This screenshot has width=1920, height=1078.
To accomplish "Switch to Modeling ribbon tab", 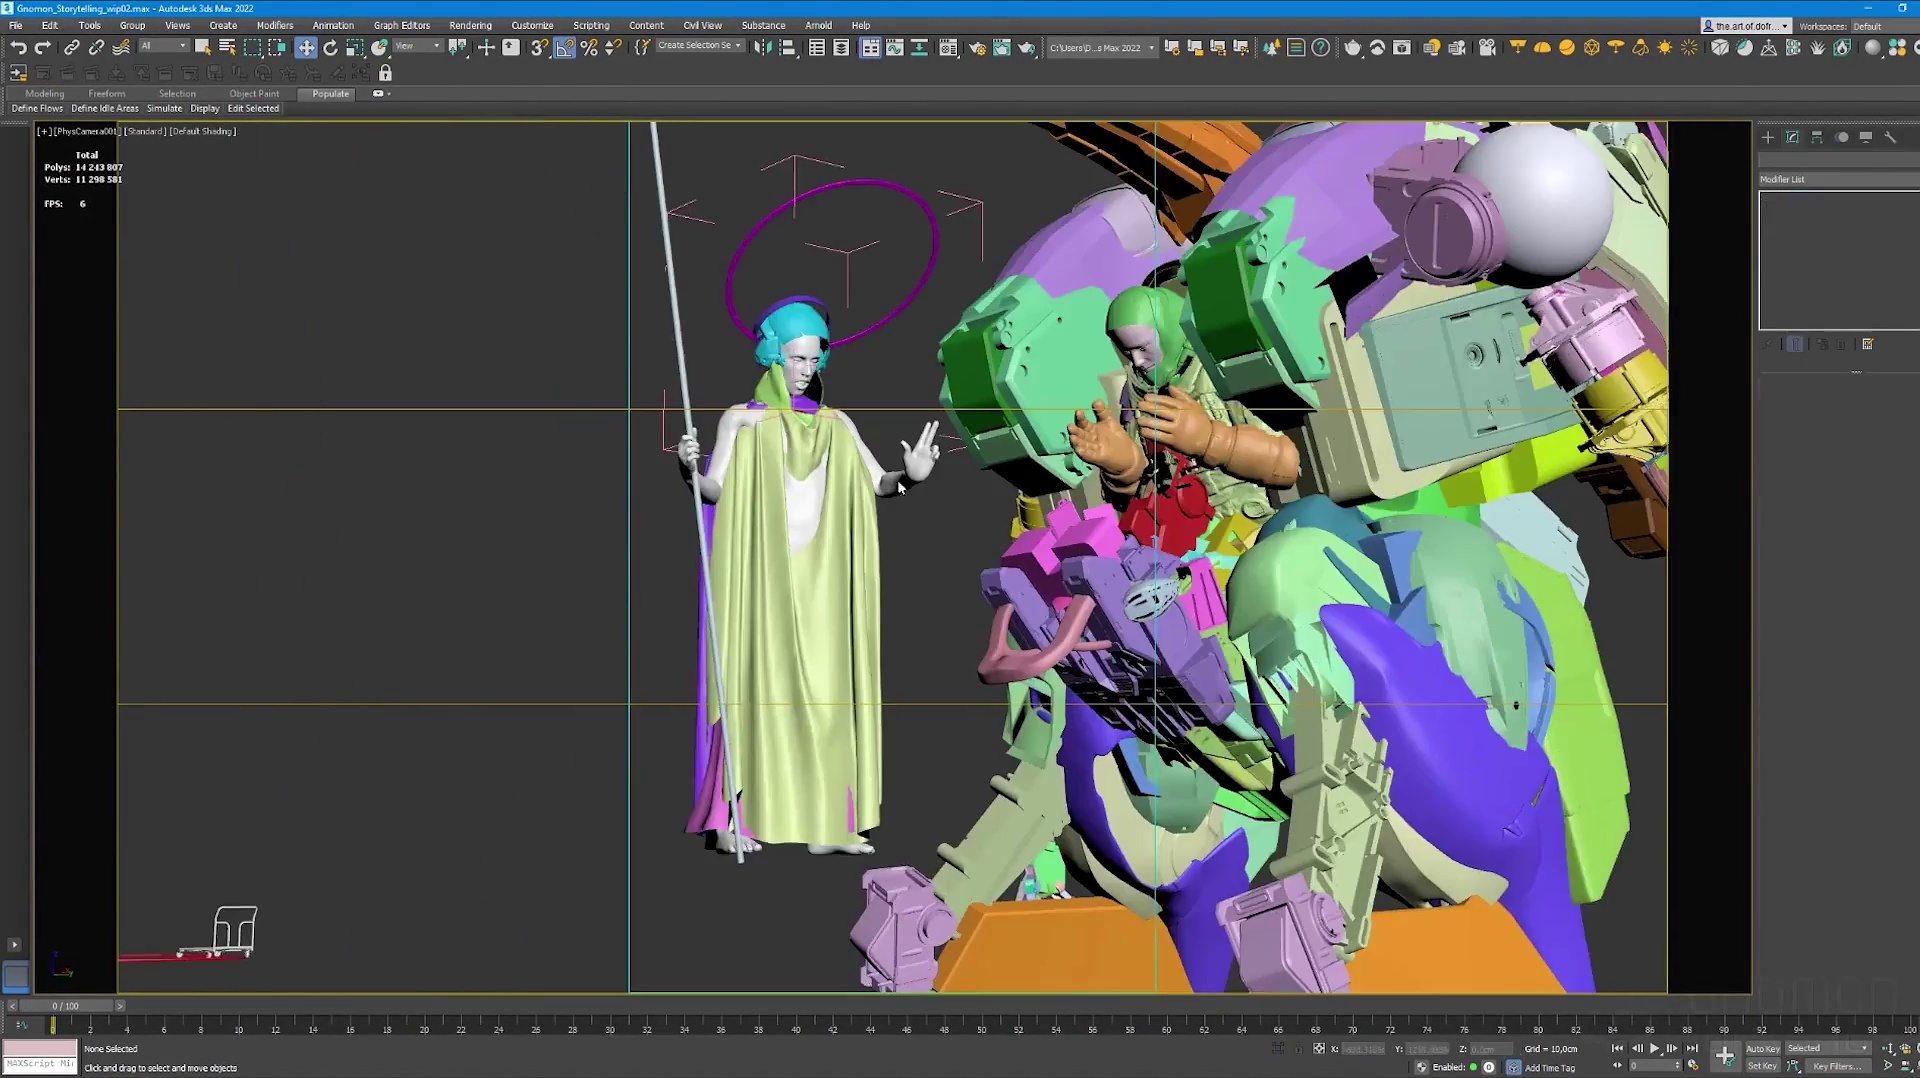I will pyautogui.click(x=44, y=93).
